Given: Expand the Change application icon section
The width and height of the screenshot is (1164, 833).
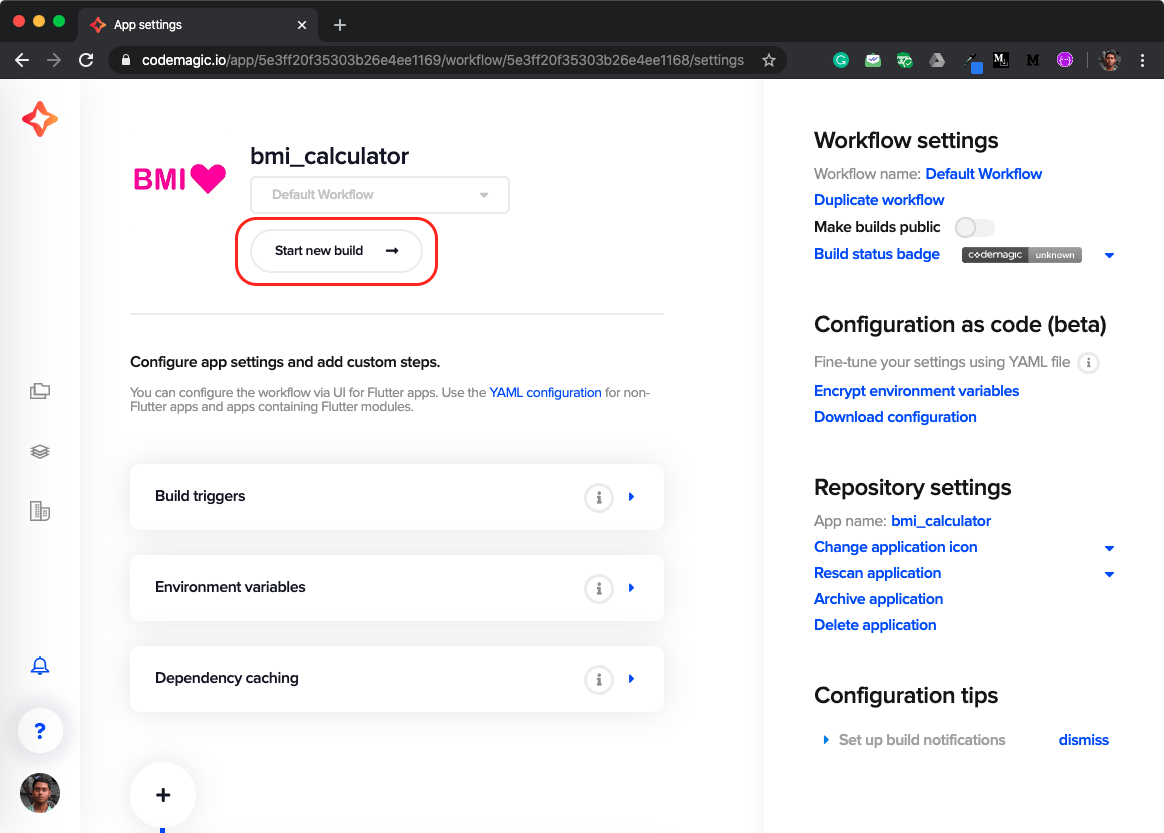Looking at the screenshot, I should [x=1109, y=548].
